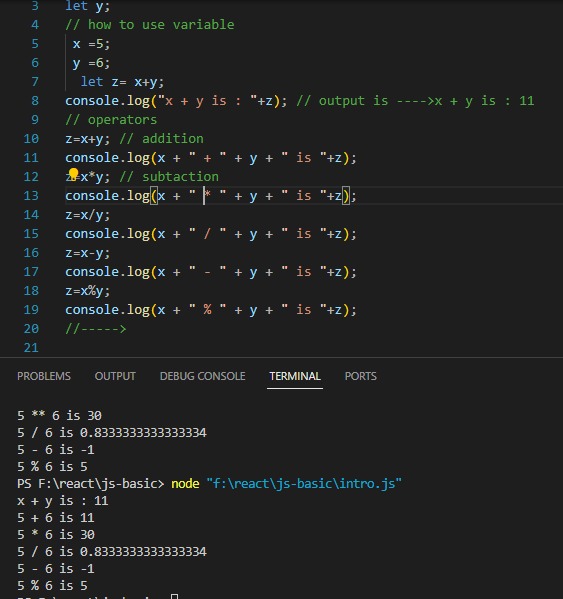Click 'let y;' declaration on line 3

pos(87,6)
